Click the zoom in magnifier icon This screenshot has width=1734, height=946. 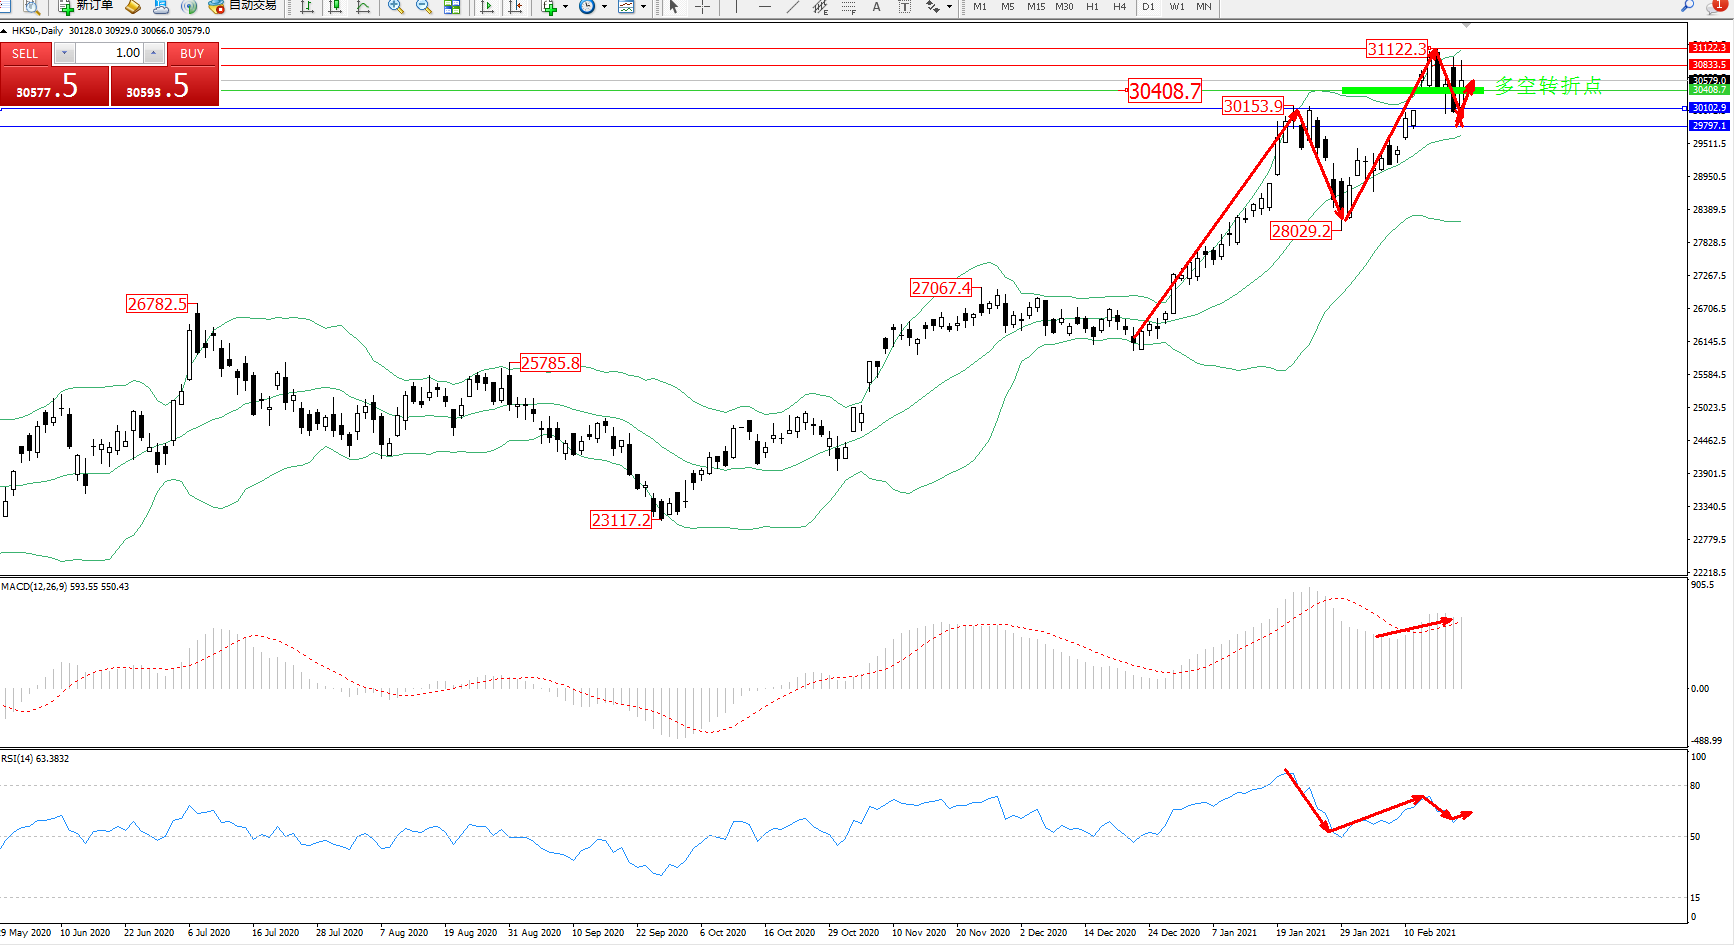click(396, 7)
